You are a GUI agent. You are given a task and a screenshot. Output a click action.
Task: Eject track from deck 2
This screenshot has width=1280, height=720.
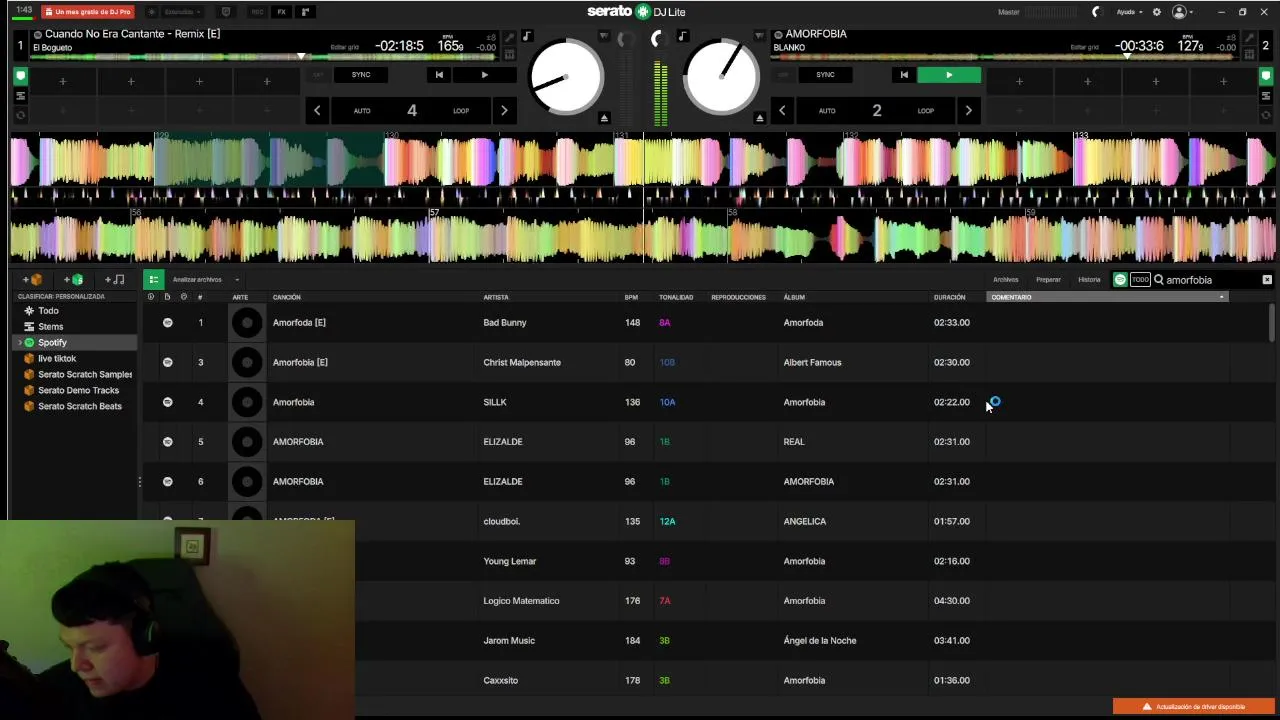pos(759,118)
